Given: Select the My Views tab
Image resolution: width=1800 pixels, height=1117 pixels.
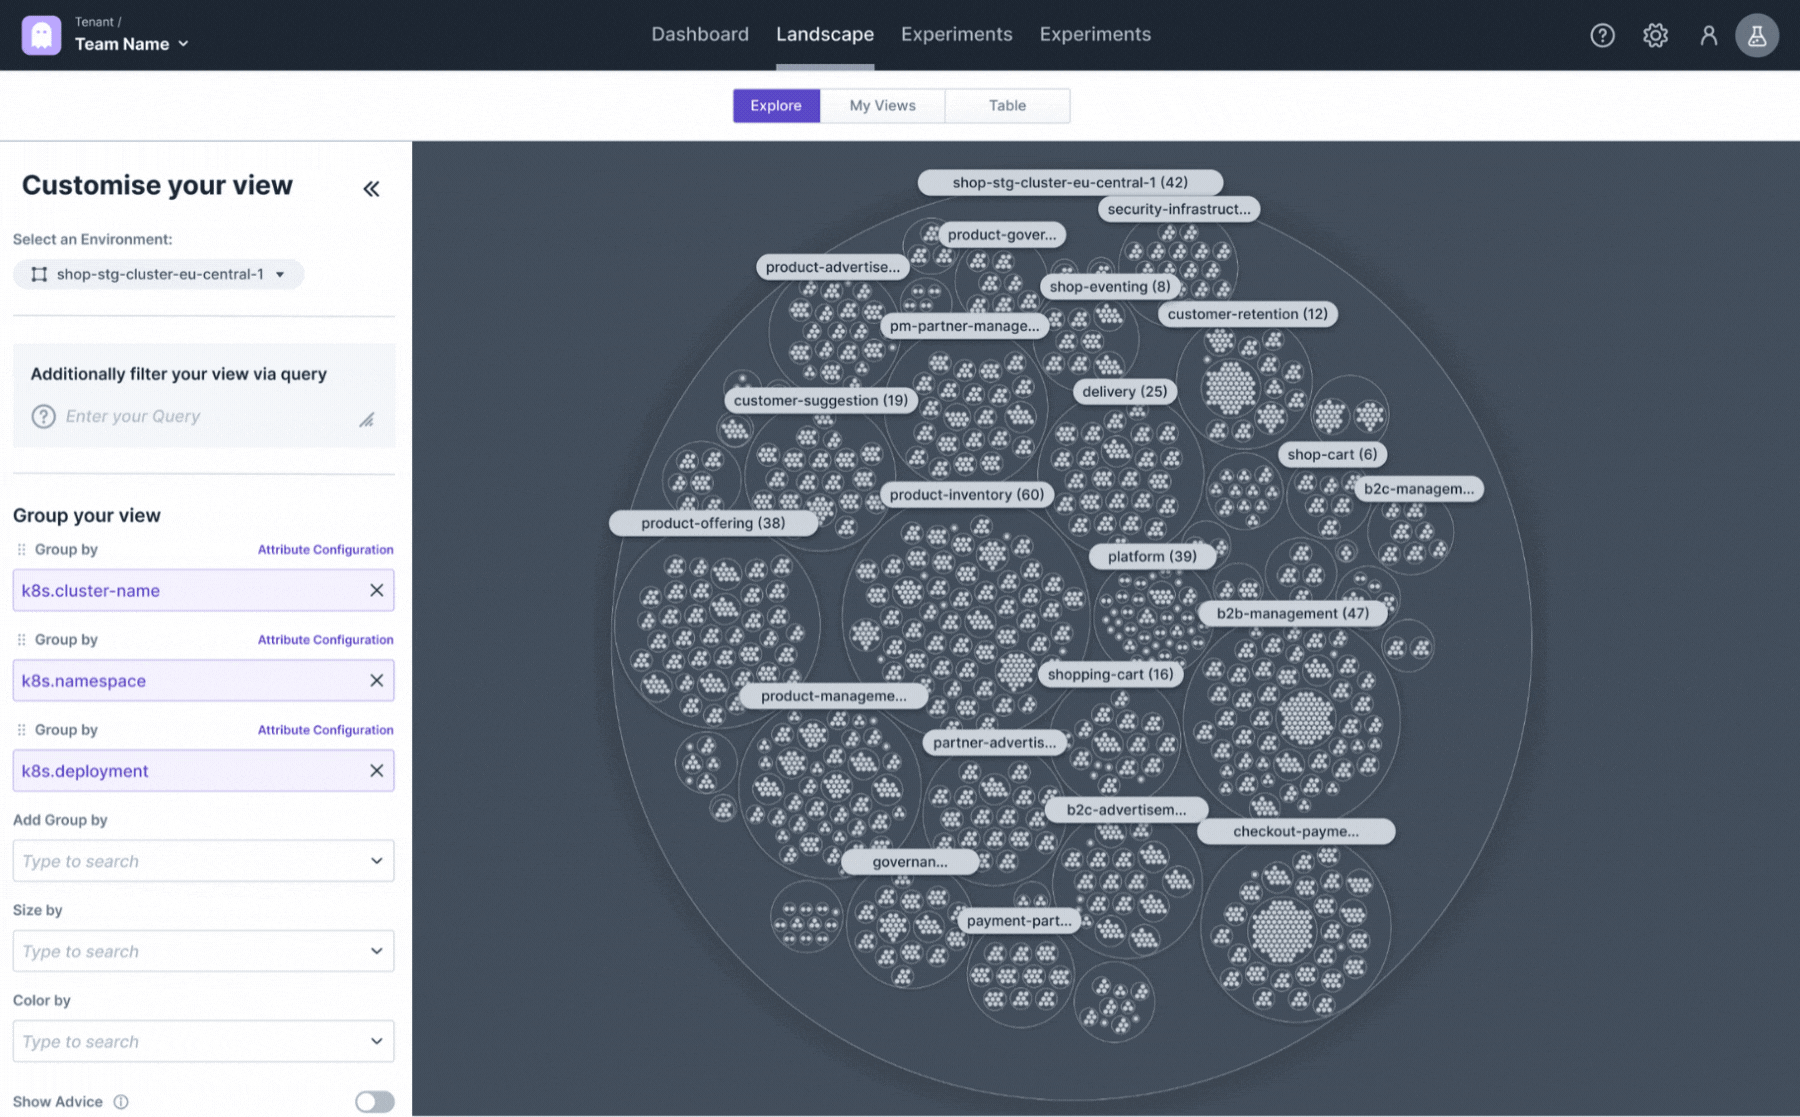Looking at the screenshot, I should click(x=882, y=105).
